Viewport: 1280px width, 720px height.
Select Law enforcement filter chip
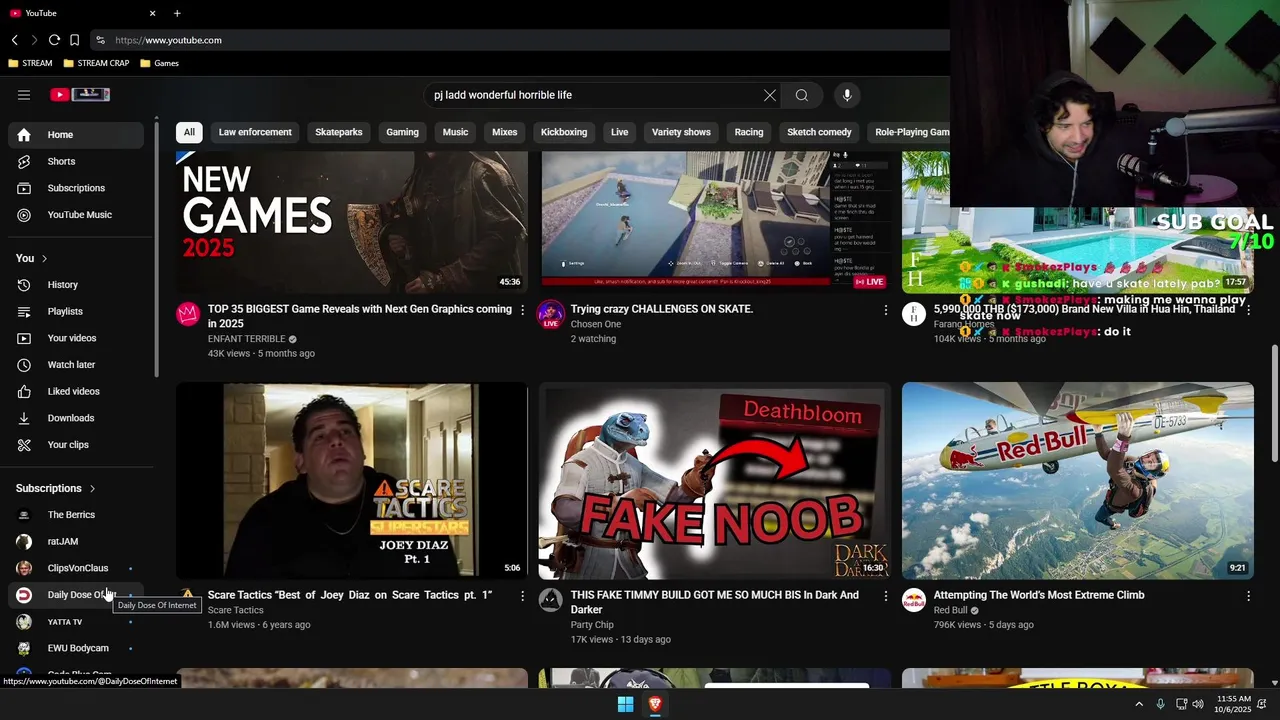click(255, 132)
